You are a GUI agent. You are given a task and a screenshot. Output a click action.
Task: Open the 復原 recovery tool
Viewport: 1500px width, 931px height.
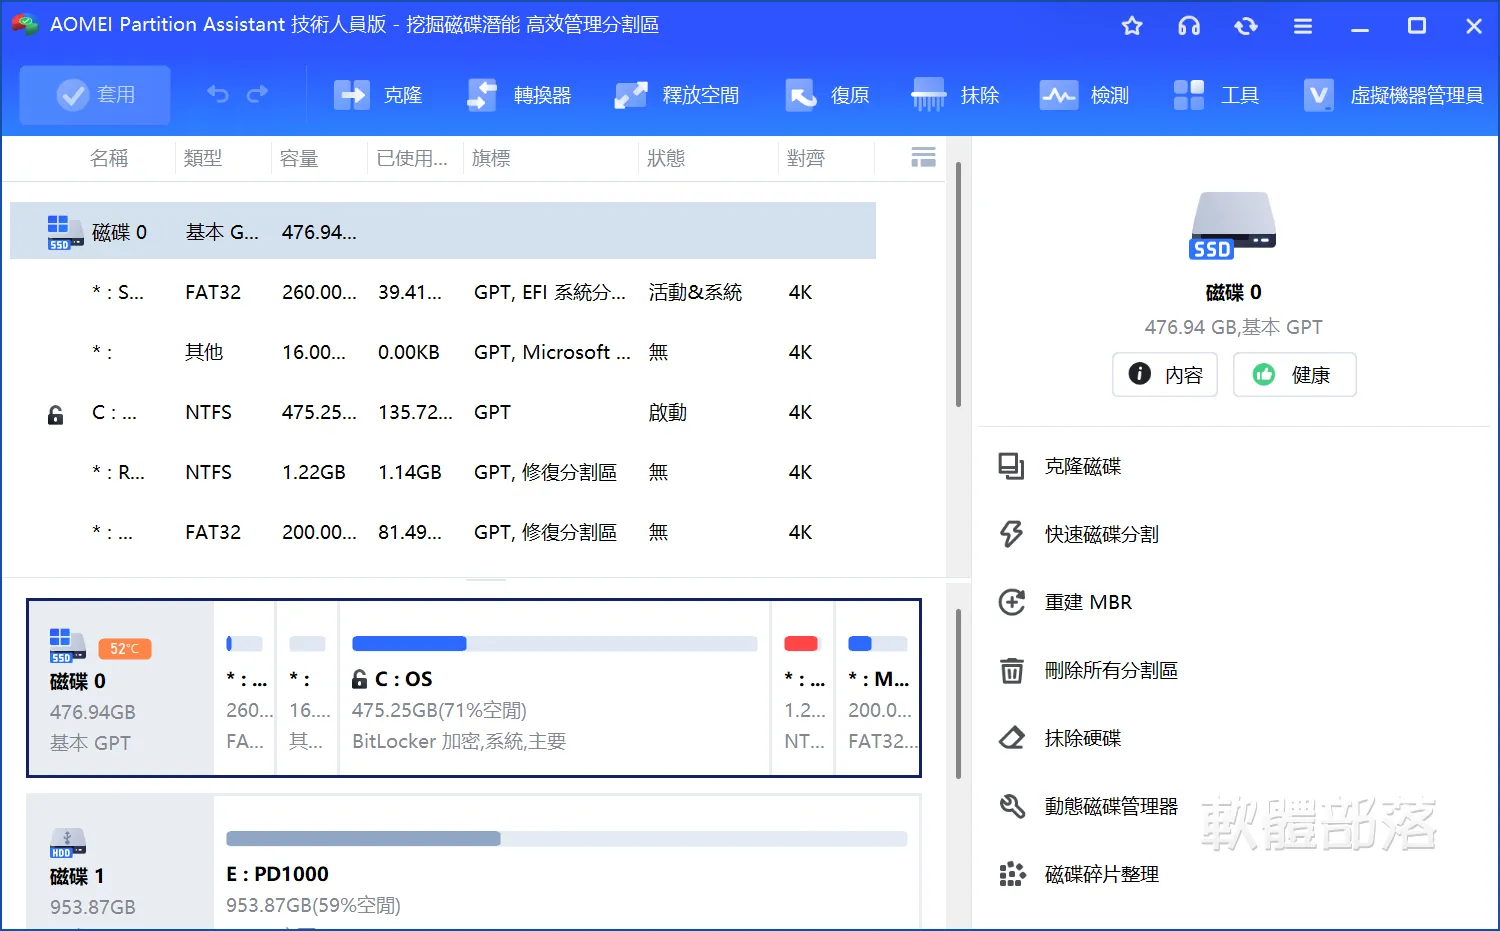click(827, 95)
